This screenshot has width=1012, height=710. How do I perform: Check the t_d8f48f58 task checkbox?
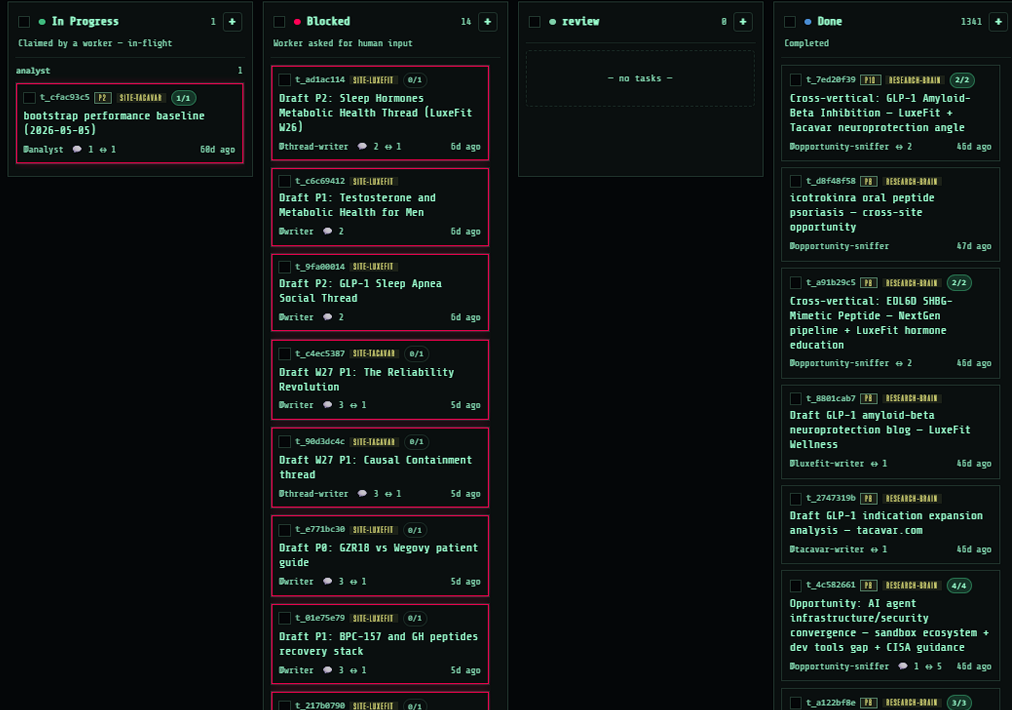pos(795,181)
